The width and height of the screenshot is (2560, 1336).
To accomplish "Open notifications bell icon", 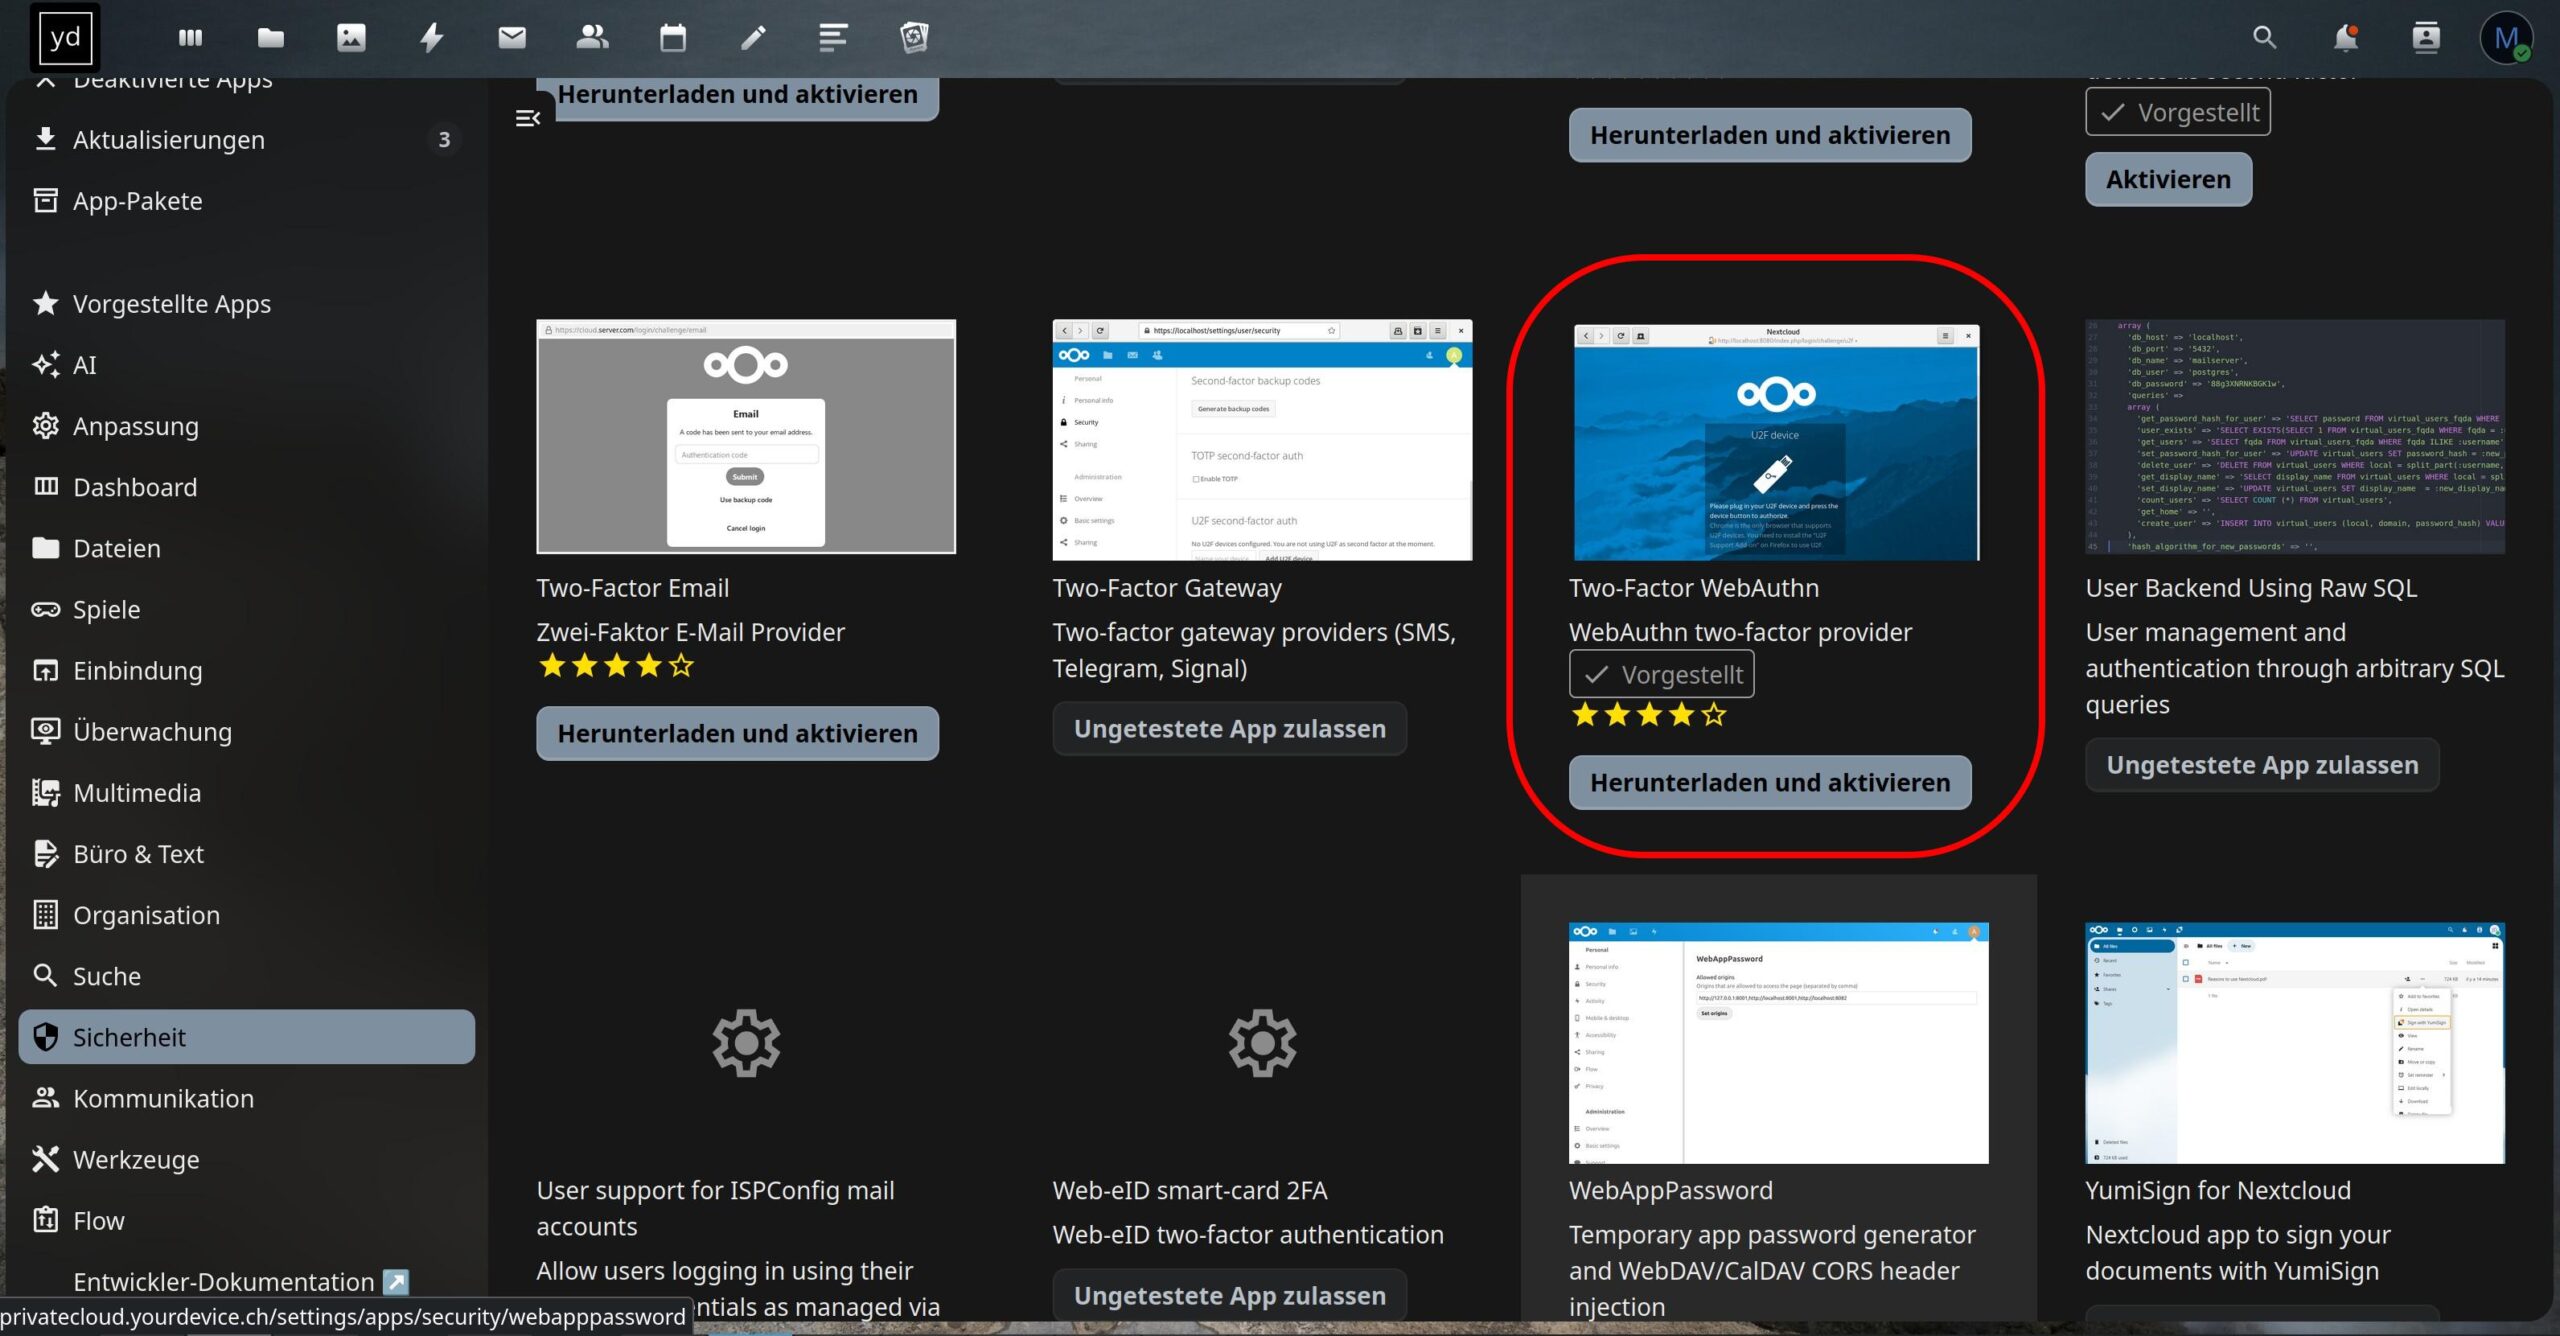I will (2345, 38).
